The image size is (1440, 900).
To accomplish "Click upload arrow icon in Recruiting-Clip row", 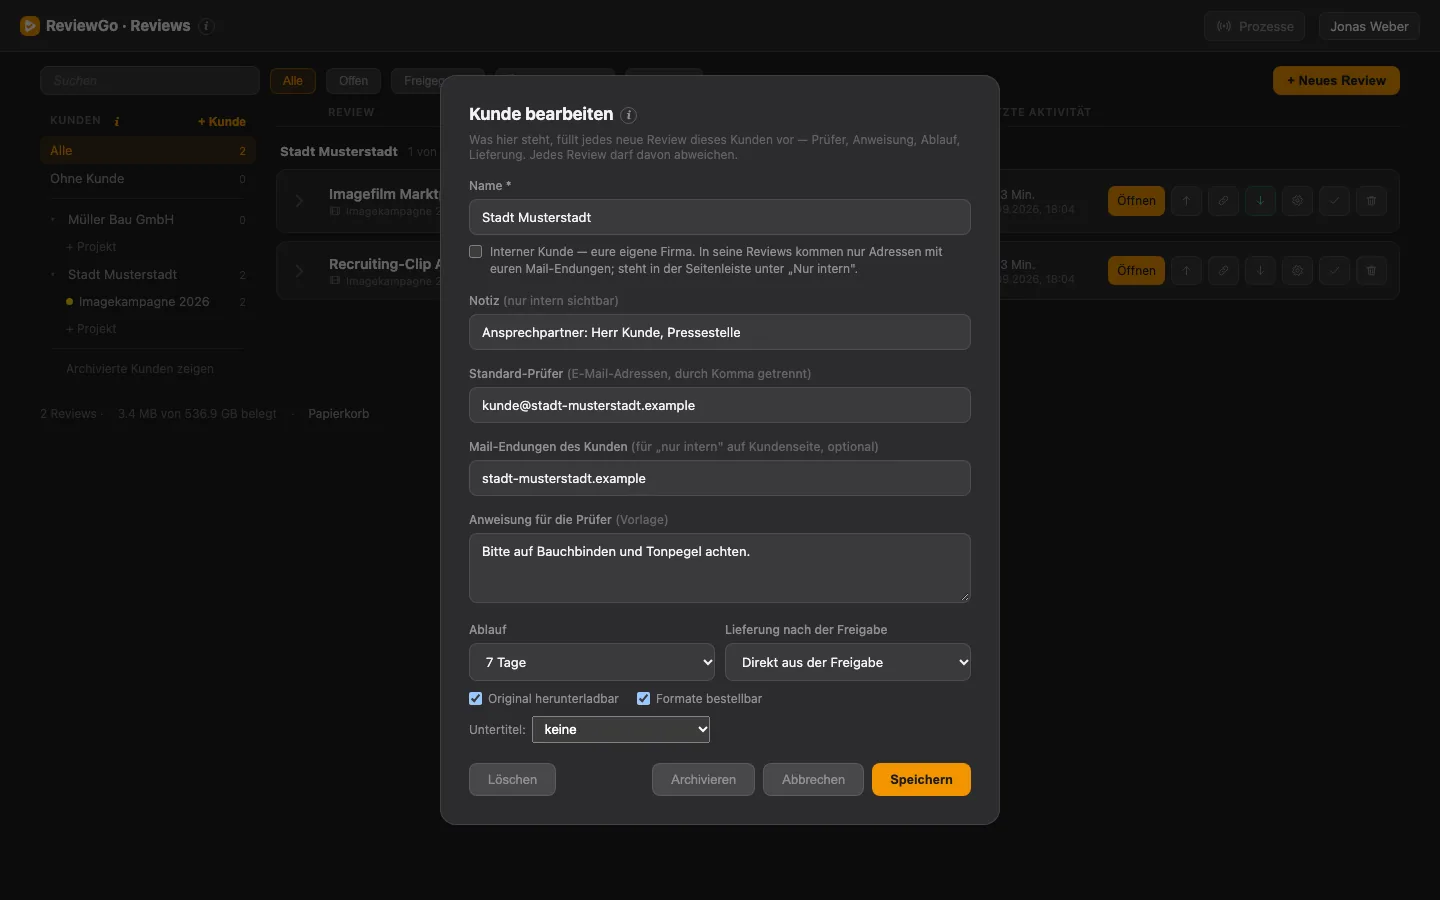I will pyautogui.click(x=1186, y=271).
